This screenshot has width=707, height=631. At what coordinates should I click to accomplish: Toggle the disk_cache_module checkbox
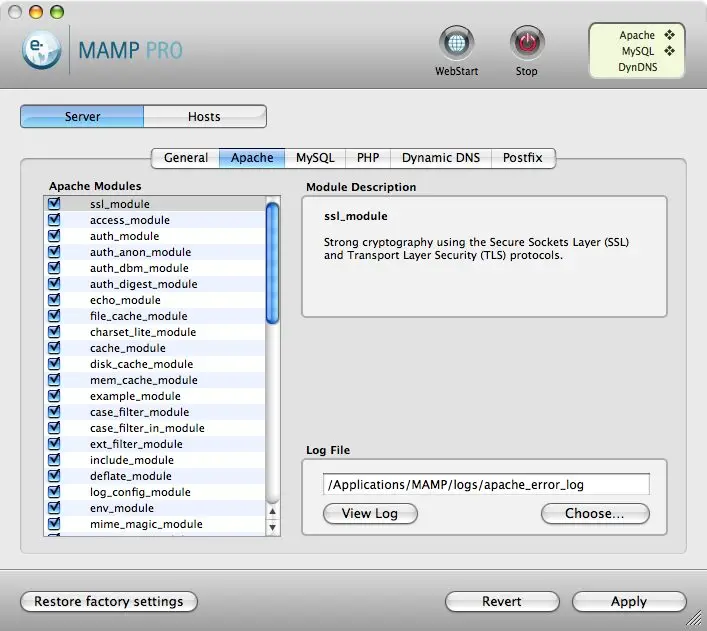(54, 364)
